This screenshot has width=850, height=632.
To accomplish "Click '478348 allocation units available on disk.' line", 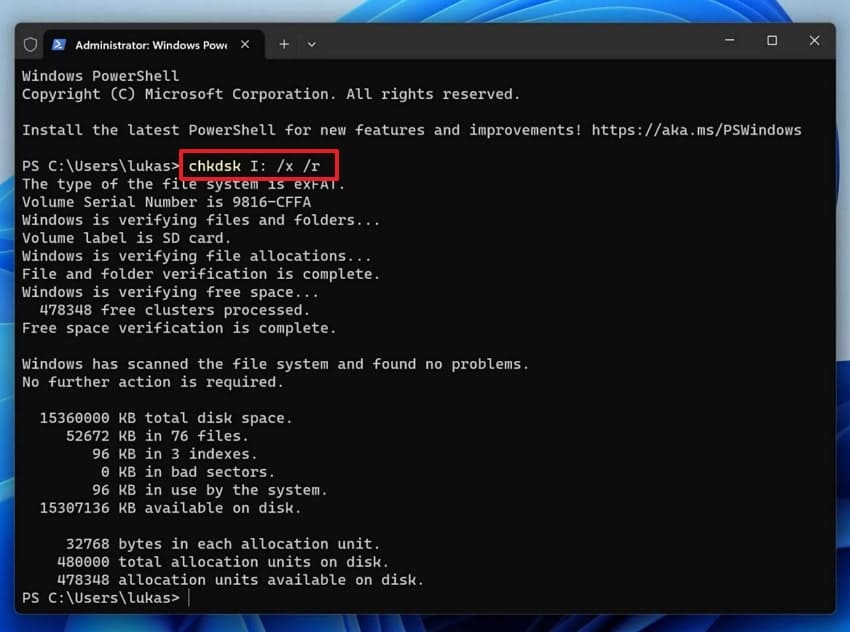I will (240, 580).
